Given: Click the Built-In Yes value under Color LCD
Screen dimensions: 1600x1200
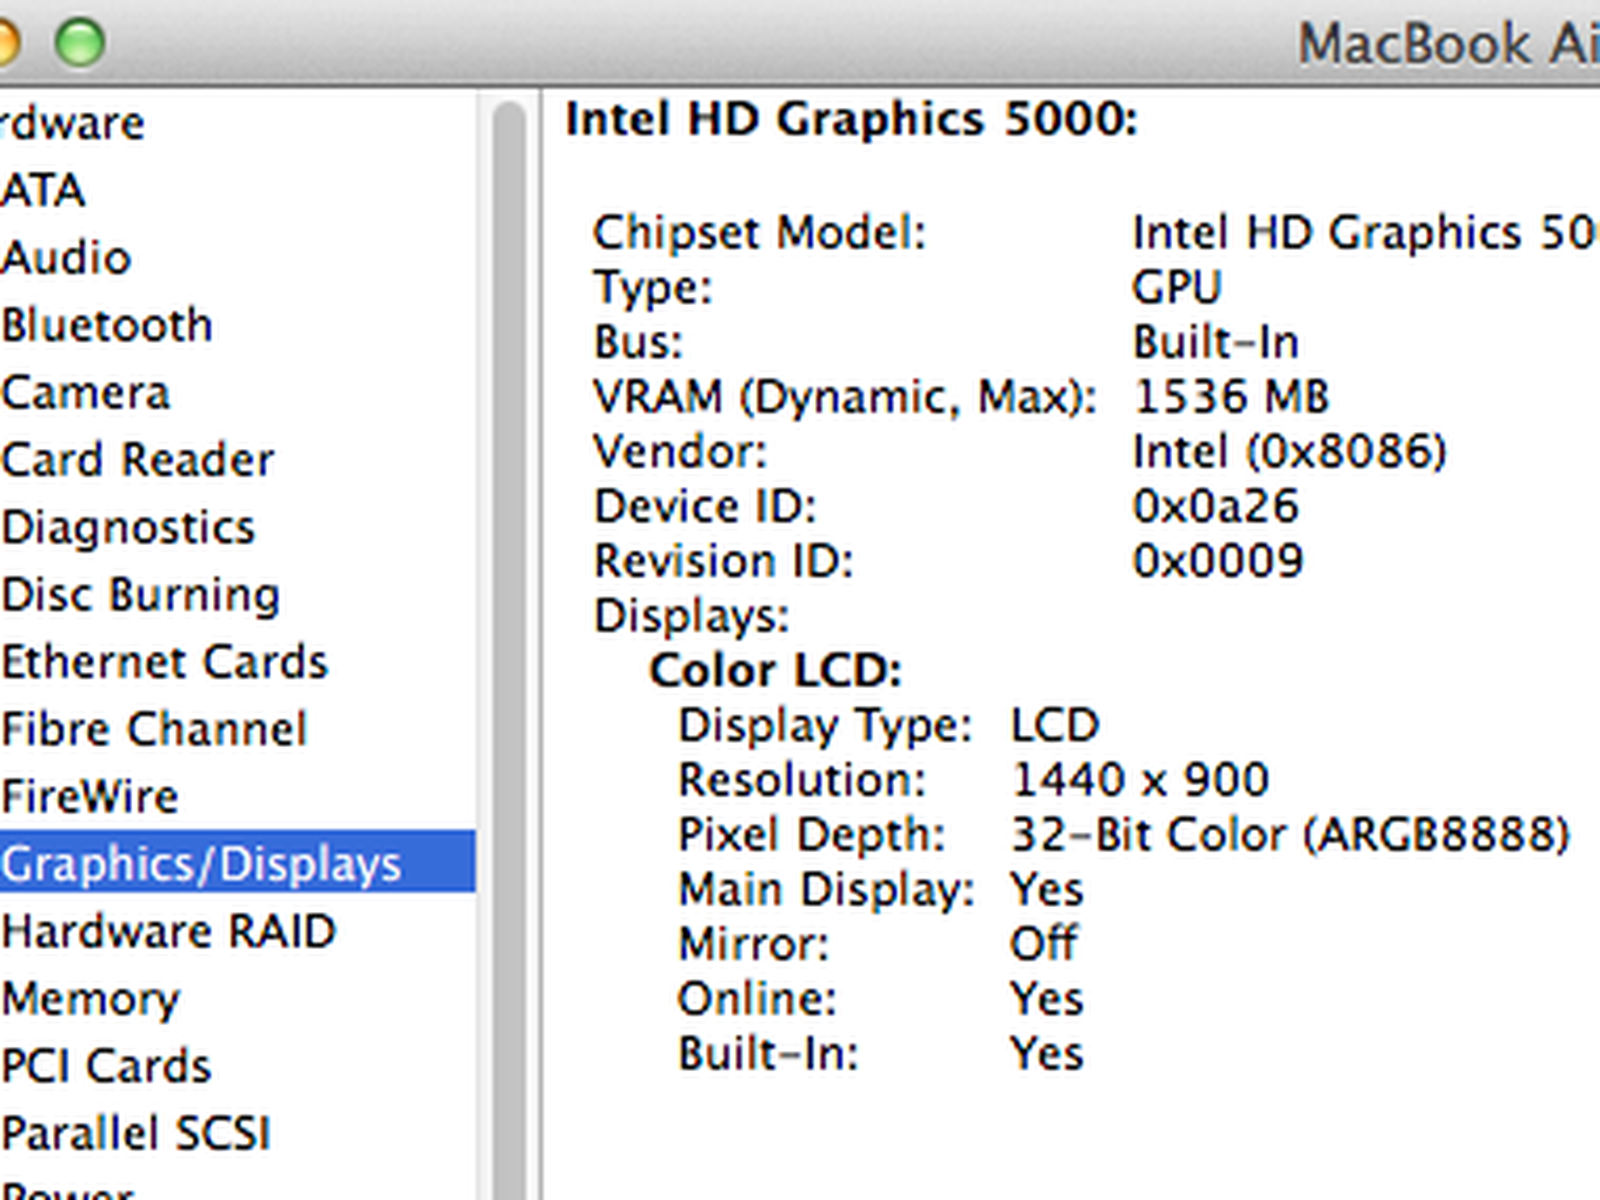Looking at the screenshot, I should pos(1047,1054).
